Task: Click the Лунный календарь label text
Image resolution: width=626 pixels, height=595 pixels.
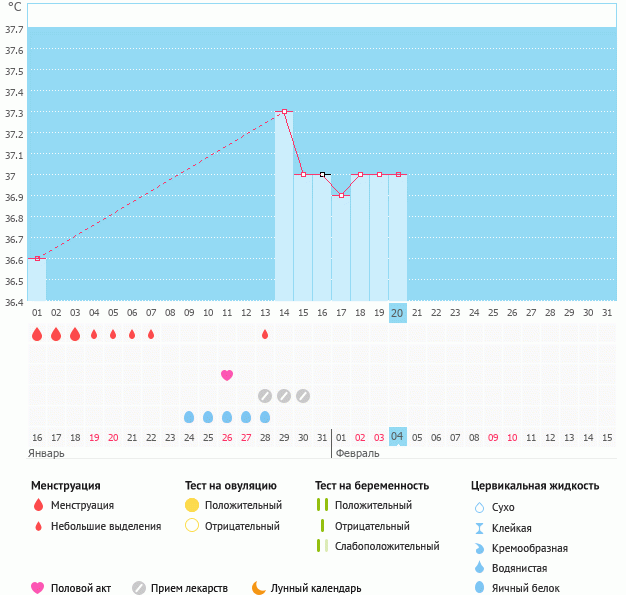Action: [x=316, y=588]
